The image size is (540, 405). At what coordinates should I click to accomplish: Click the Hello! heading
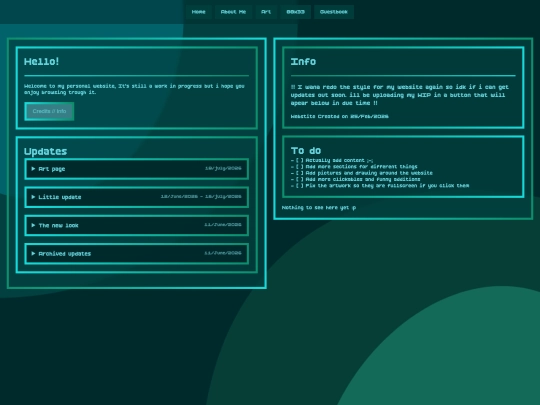click(41, 61)
